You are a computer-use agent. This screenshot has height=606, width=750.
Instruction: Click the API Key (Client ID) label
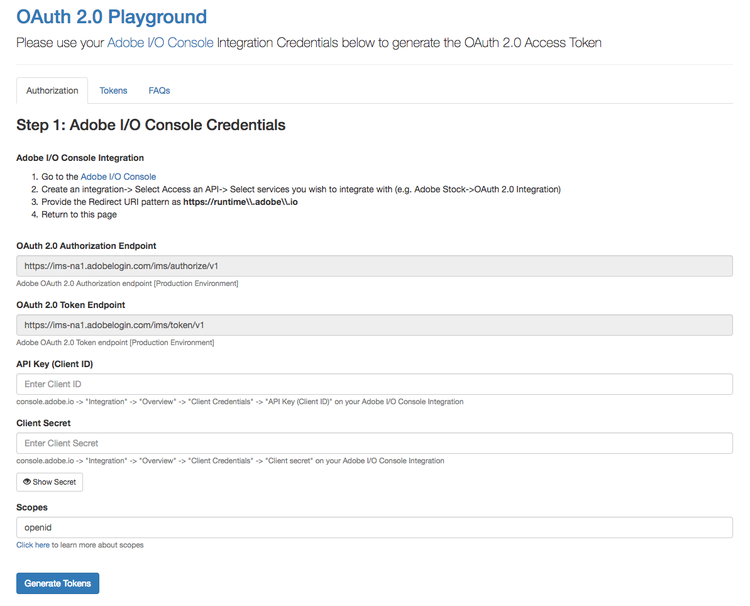[55, 364]
